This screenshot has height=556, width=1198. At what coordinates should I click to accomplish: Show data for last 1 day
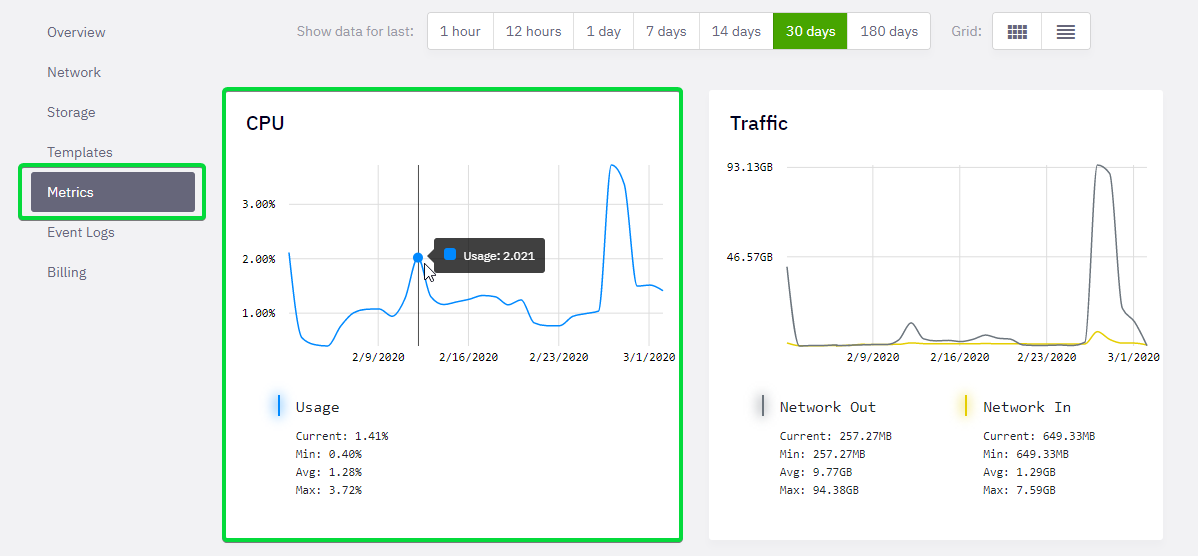(604, 31)
